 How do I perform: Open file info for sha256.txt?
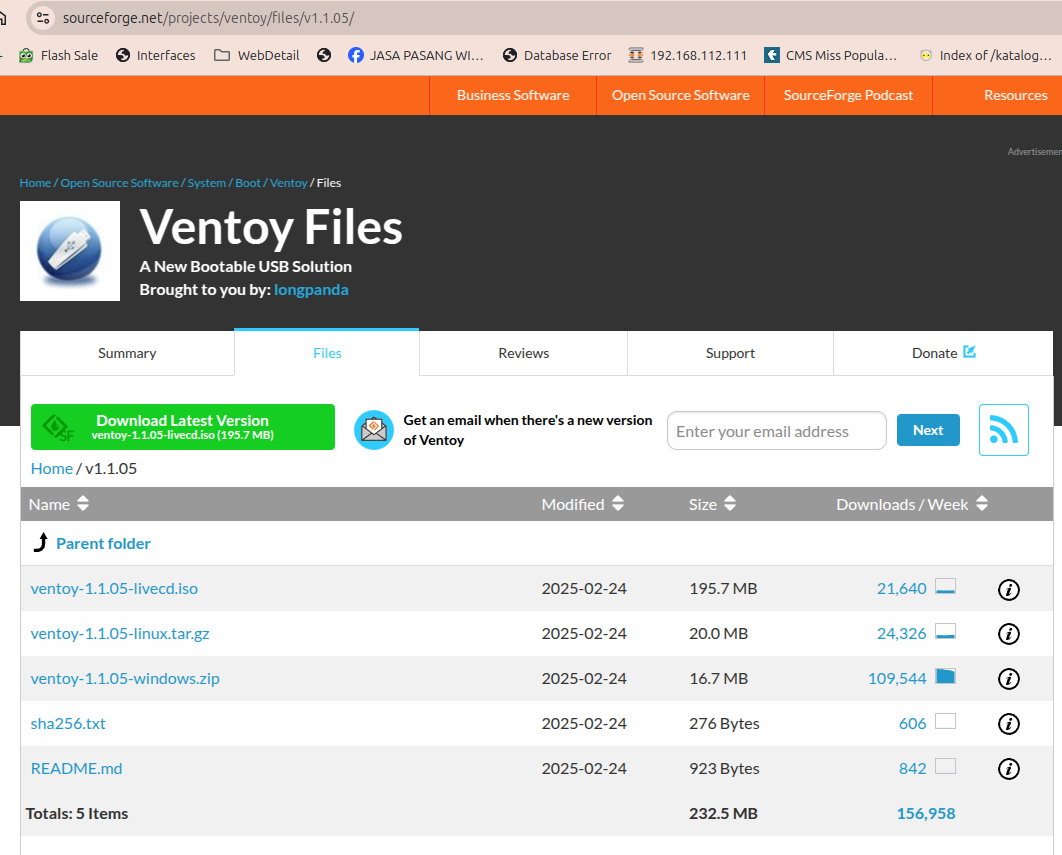(1008, 723)
